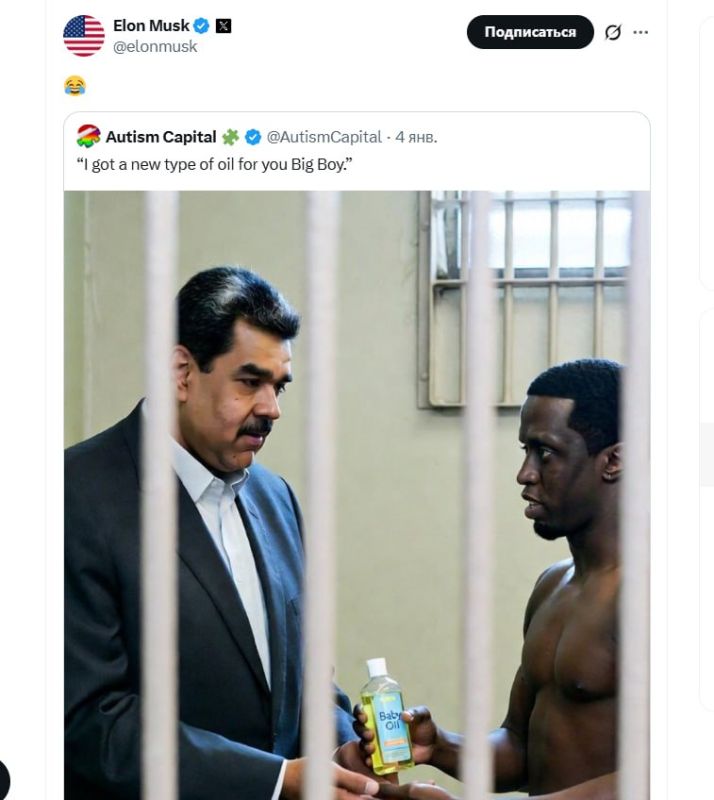The height and width of the screenshot is (800, 714).
Task: Click the green puzzle piece emoji
Action: [x=230, y=137]
